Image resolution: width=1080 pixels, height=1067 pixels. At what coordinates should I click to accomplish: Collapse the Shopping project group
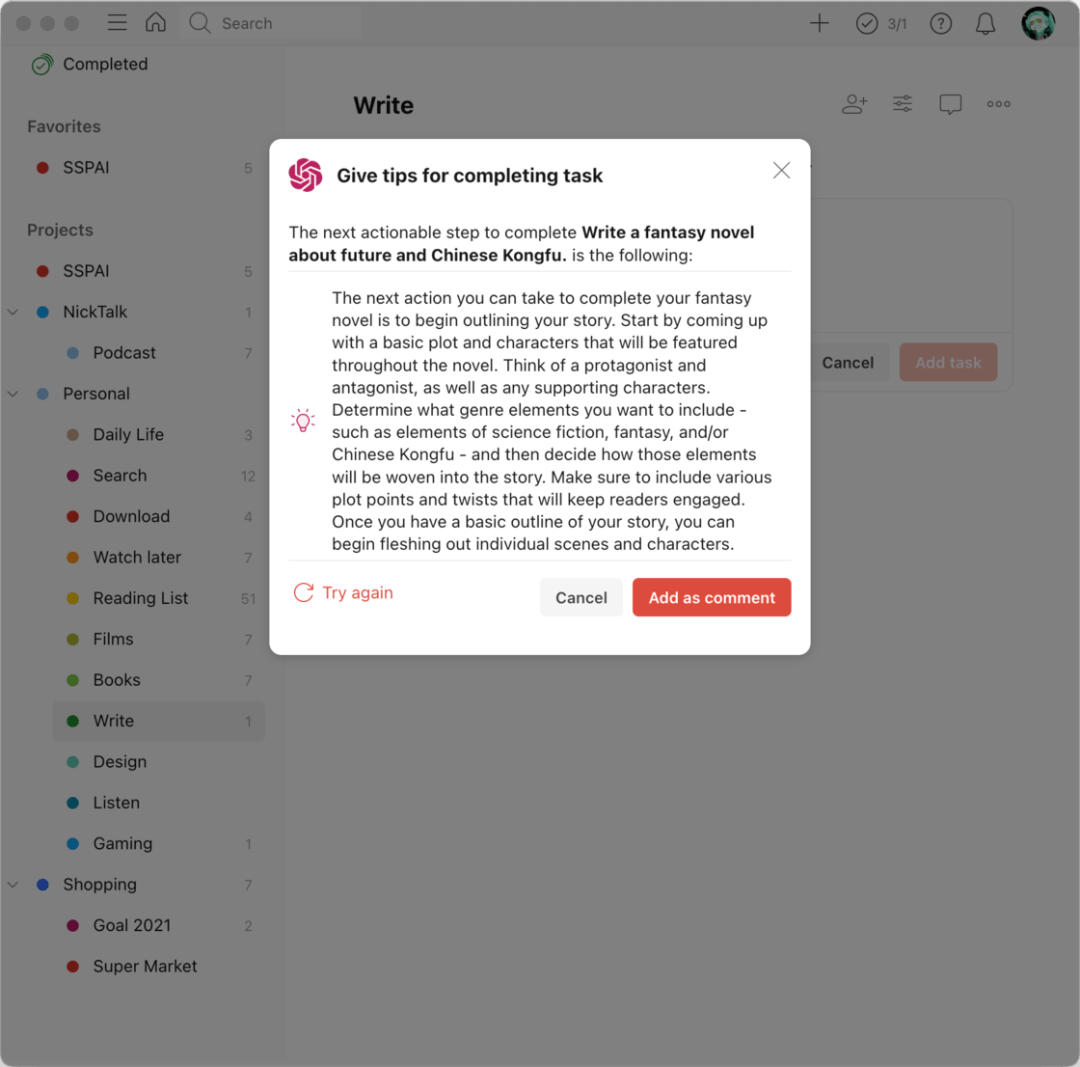coord(12,884)
